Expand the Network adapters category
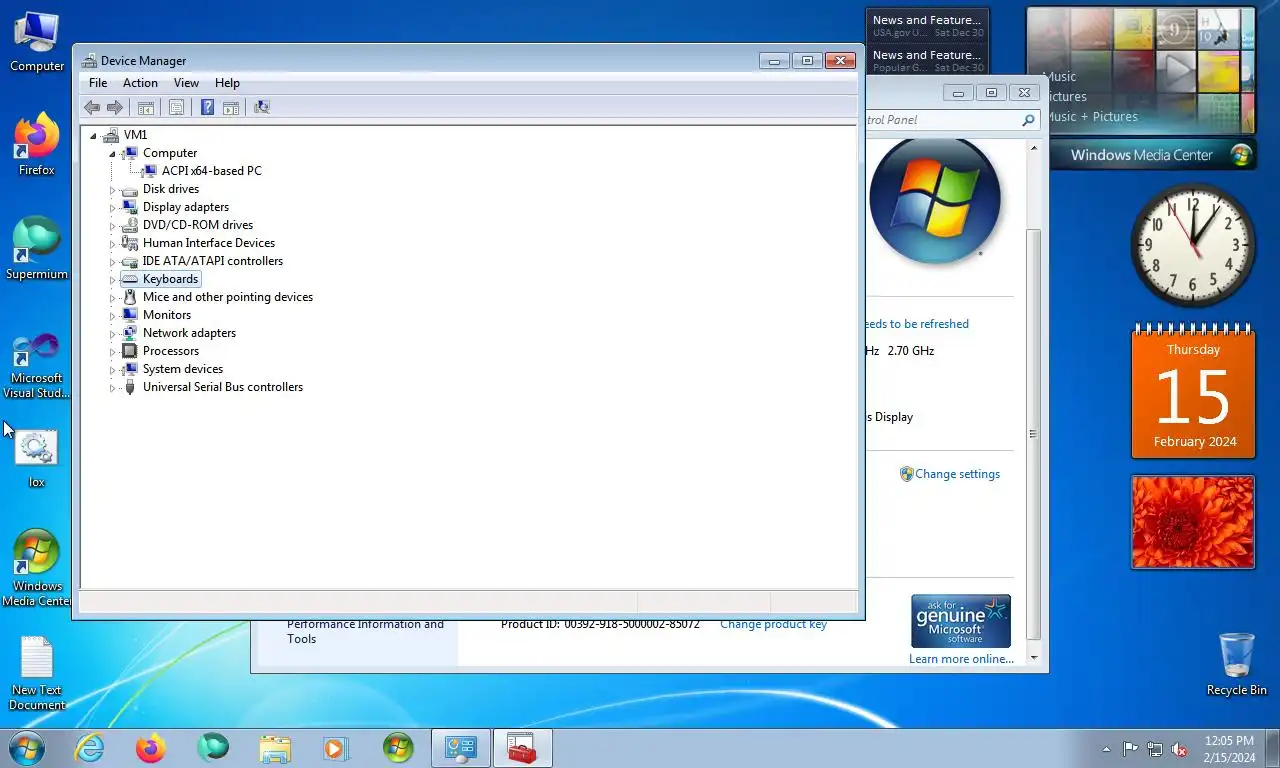The width and height of the screenshot is (1280, 768). [x=112, y=334]
